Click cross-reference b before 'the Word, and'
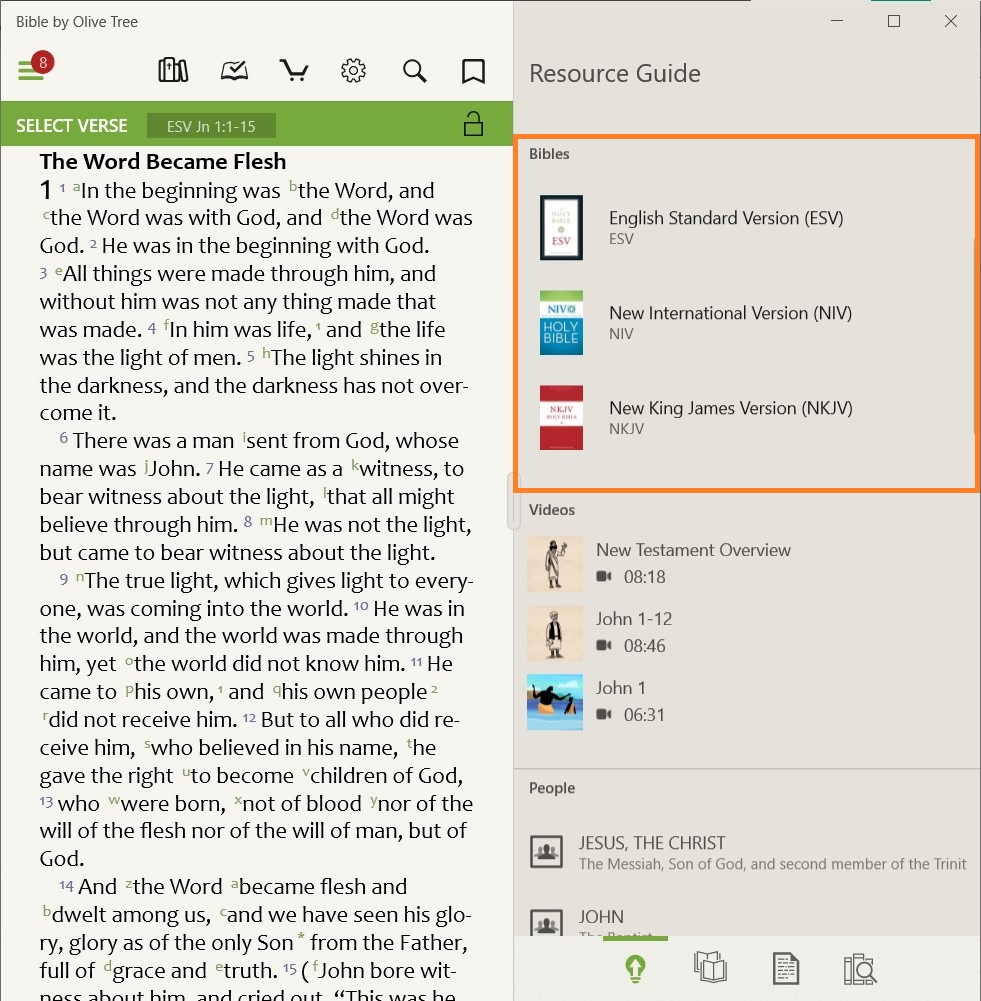Viewport: 981px width, 1001px height. (x=293, y=186)
